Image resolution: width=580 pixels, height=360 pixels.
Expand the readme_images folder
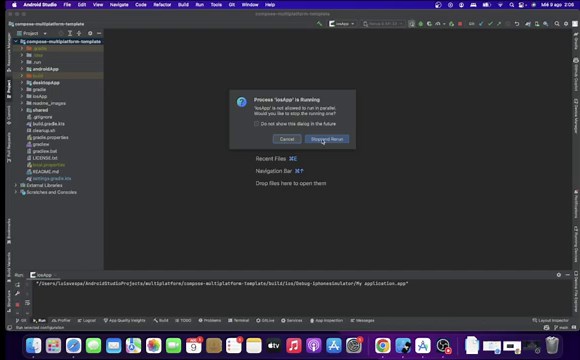(x=22, y=103)
